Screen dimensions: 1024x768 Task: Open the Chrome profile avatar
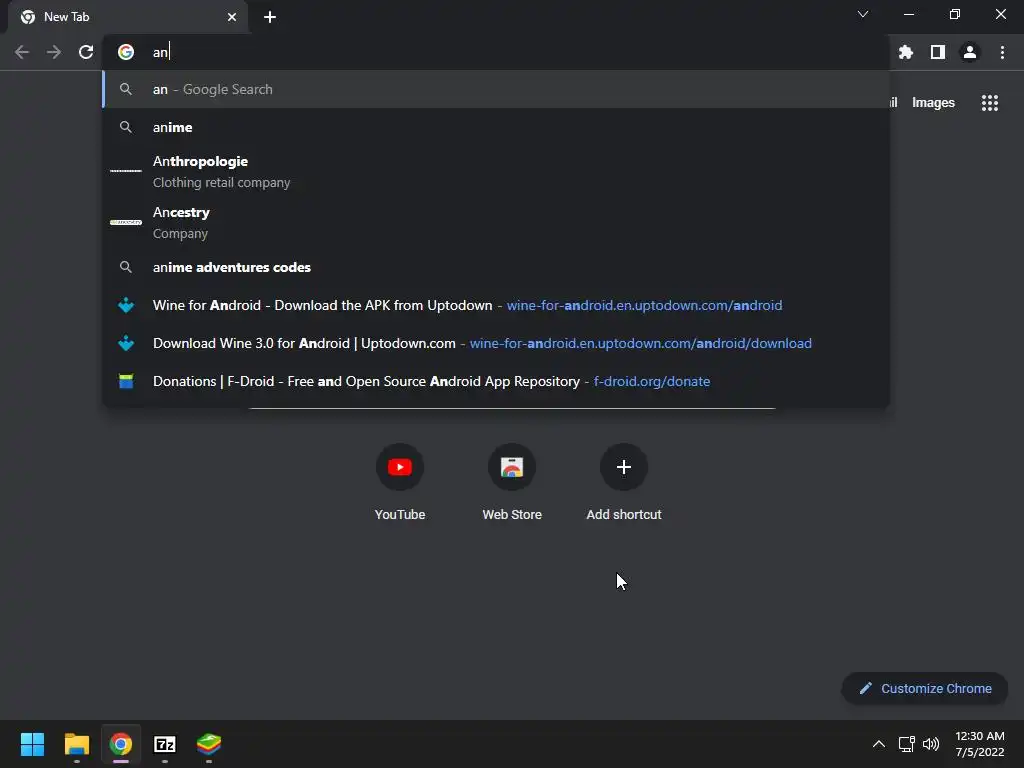point(970,52)
